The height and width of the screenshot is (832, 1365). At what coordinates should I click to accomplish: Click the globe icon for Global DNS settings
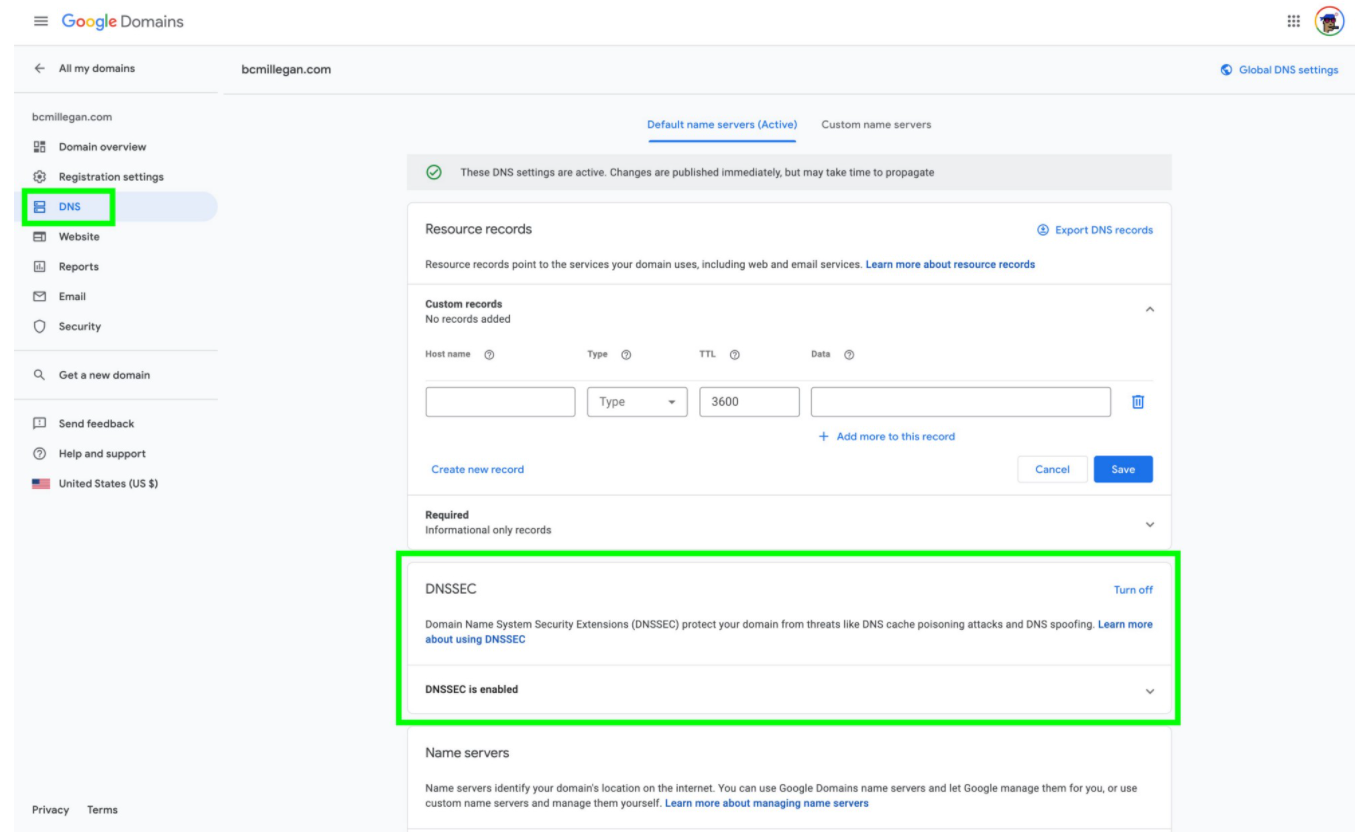click(x=1227, y=70)
